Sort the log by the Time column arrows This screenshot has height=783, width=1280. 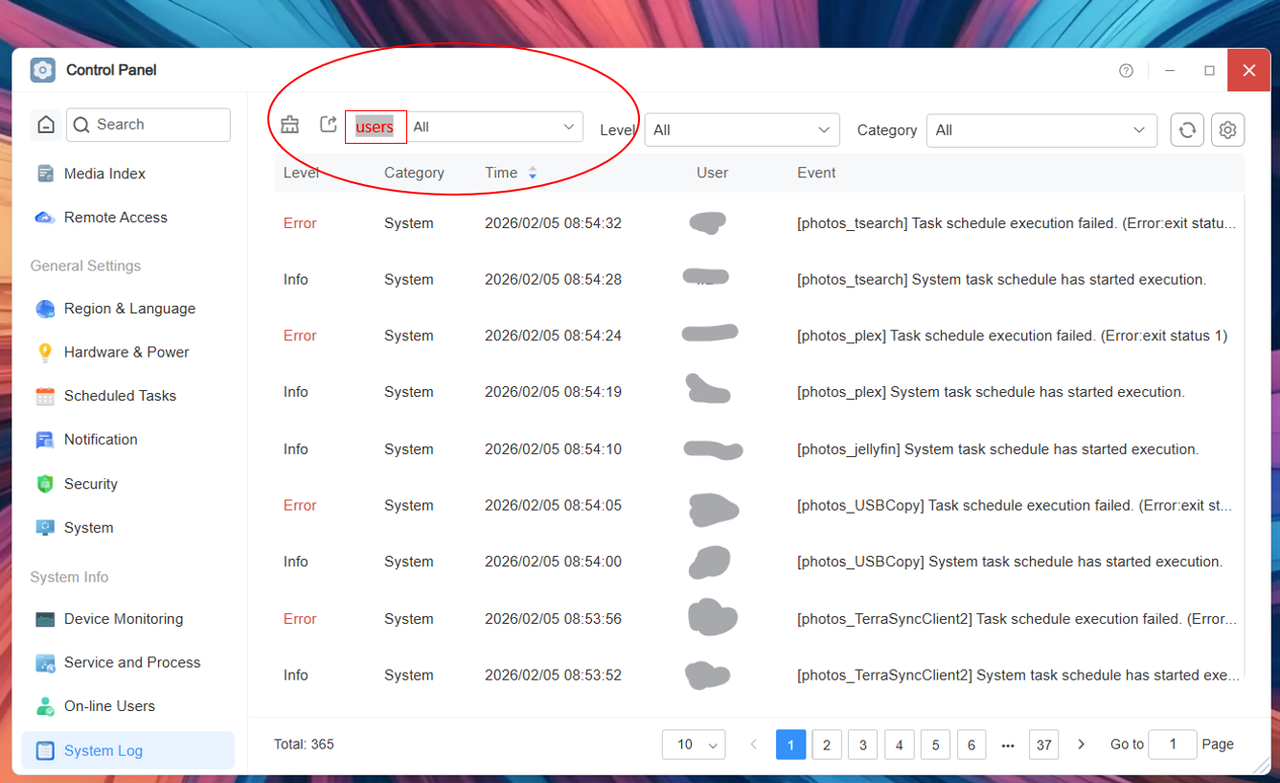pos(532,173)
